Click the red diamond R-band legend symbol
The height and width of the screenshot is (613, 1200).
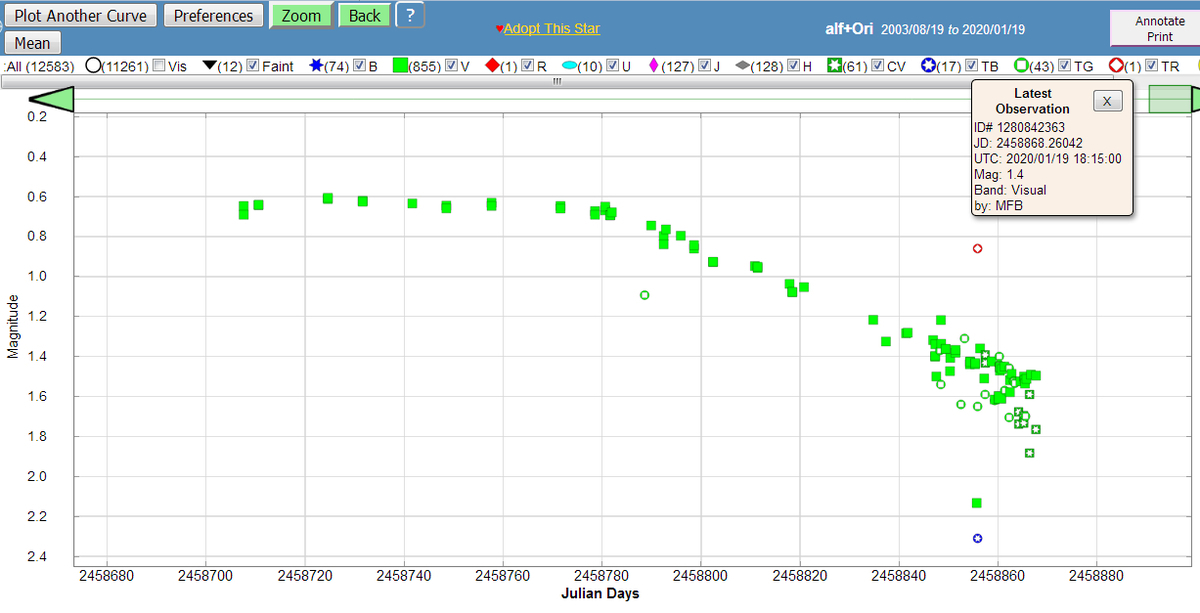point(492,66)
